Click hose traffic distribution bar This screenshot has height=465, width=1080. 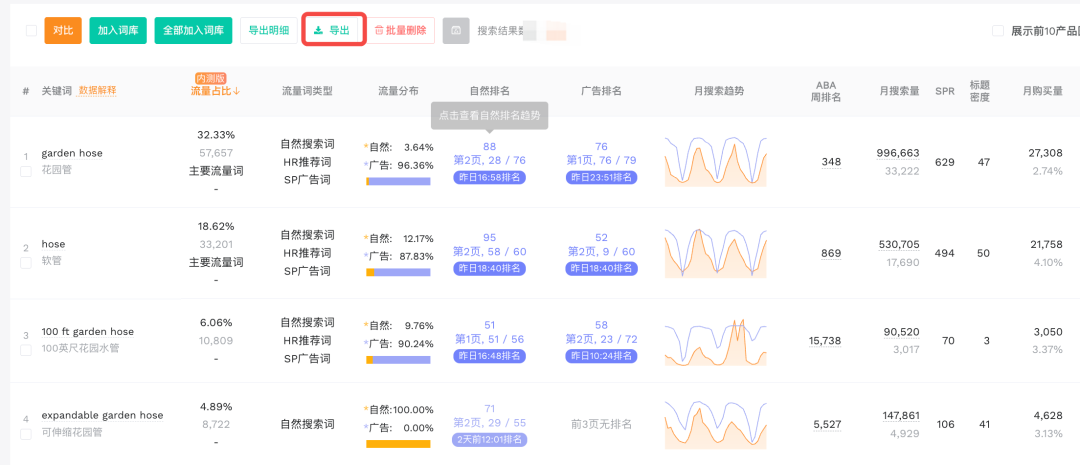[x=398, y=272]
